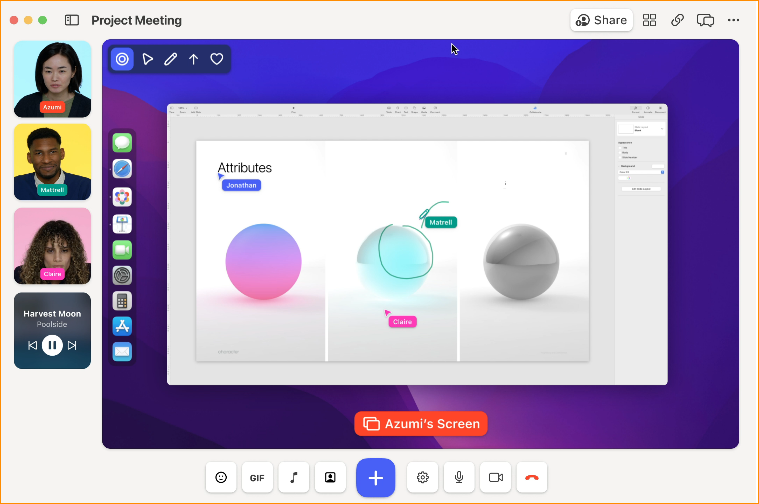Viewport: 759px width, 504px height.
Task: Open the emoji reactions button
Action: (221, 477)
